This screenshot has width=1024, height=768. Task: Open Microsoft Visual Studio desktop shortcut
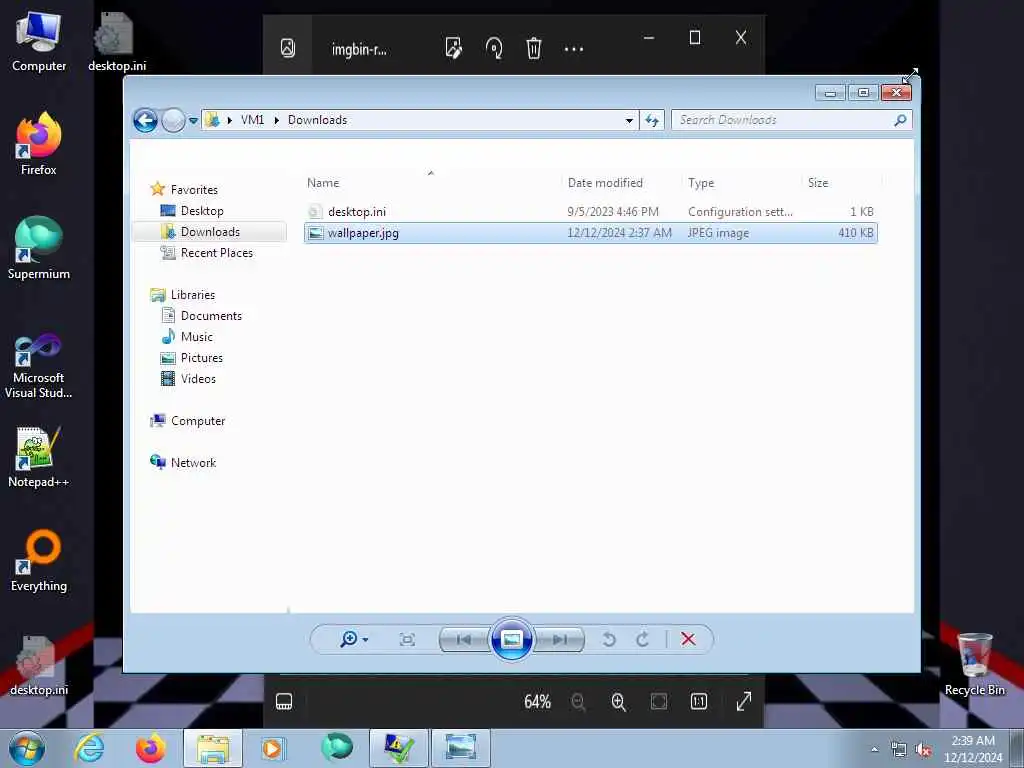[39, 366]
